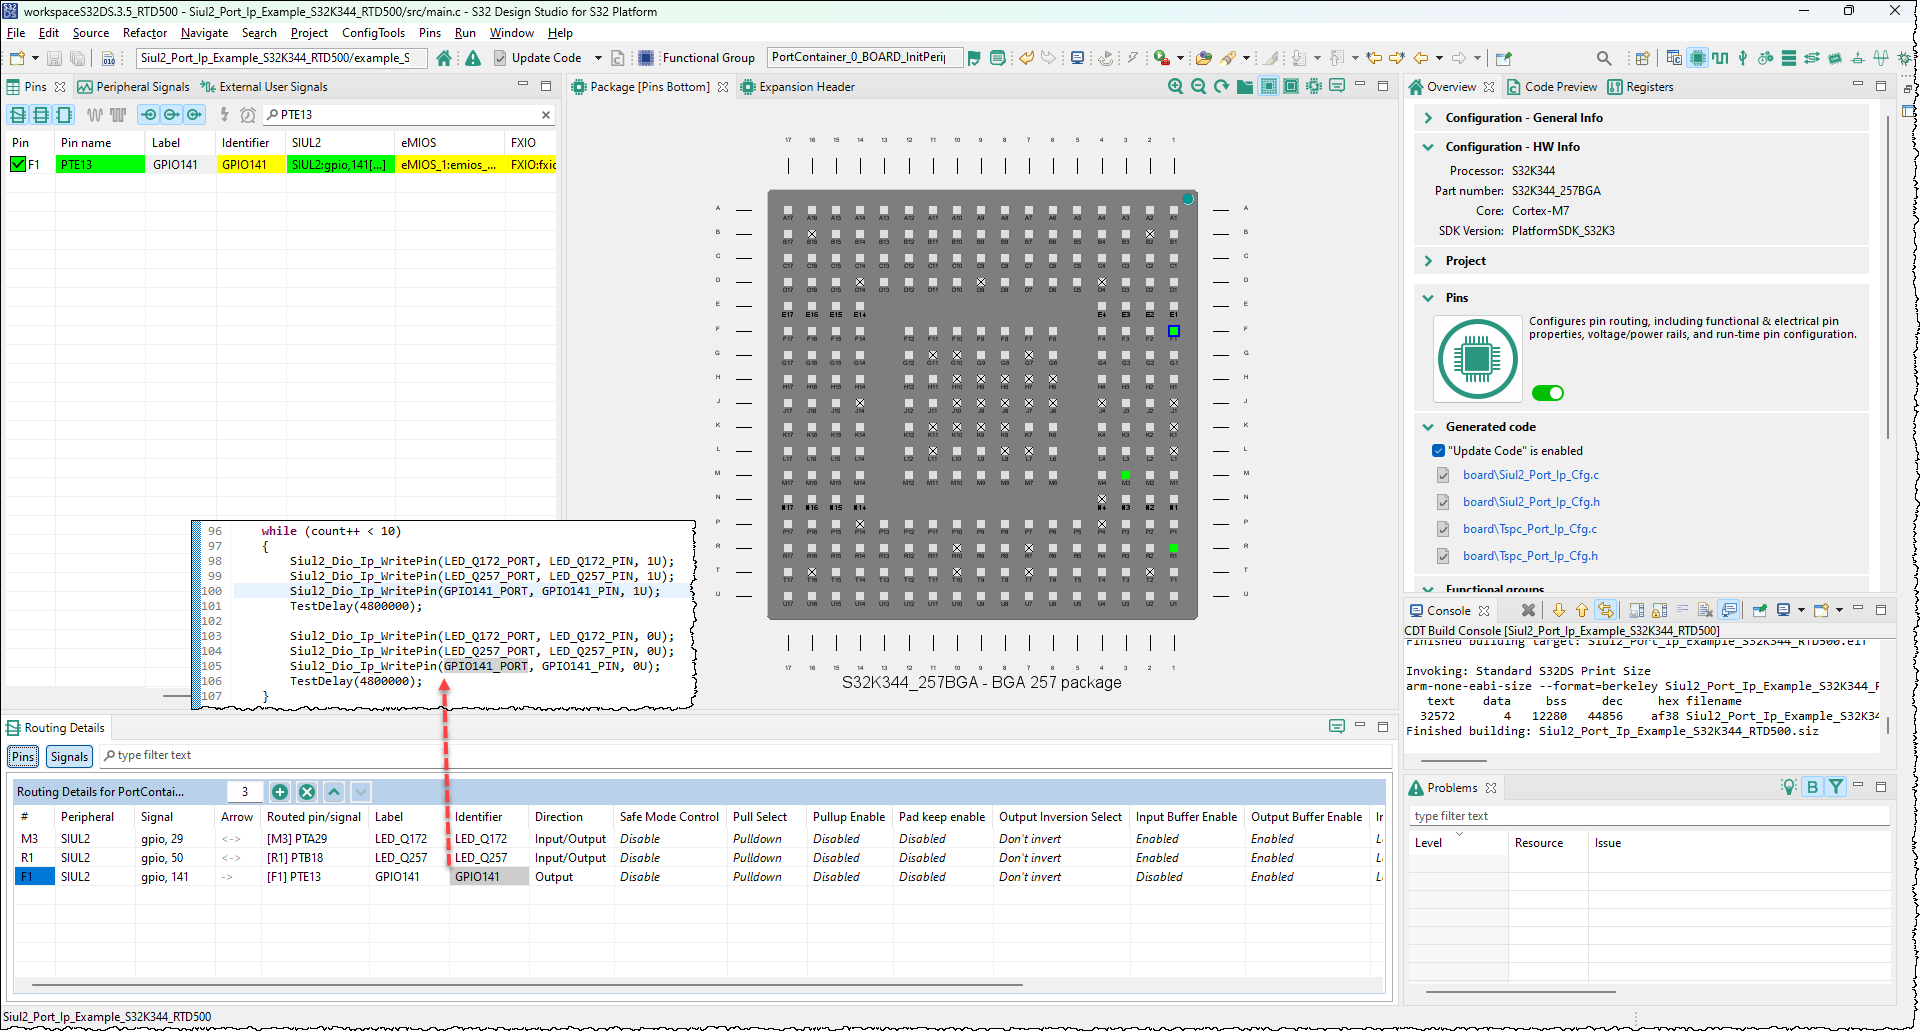
Task: Open a new console from the Console toolbar
Action: pos(1822,610)
